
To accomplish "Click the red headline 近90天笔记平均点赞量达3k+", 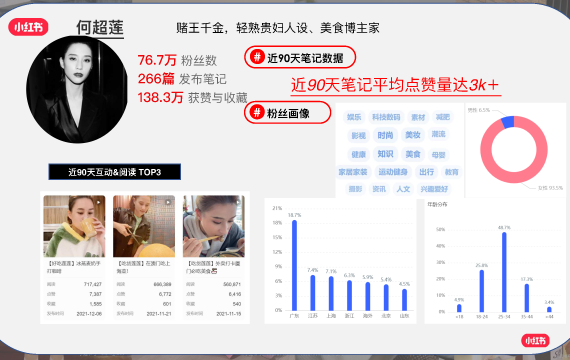I will point(395,85).
